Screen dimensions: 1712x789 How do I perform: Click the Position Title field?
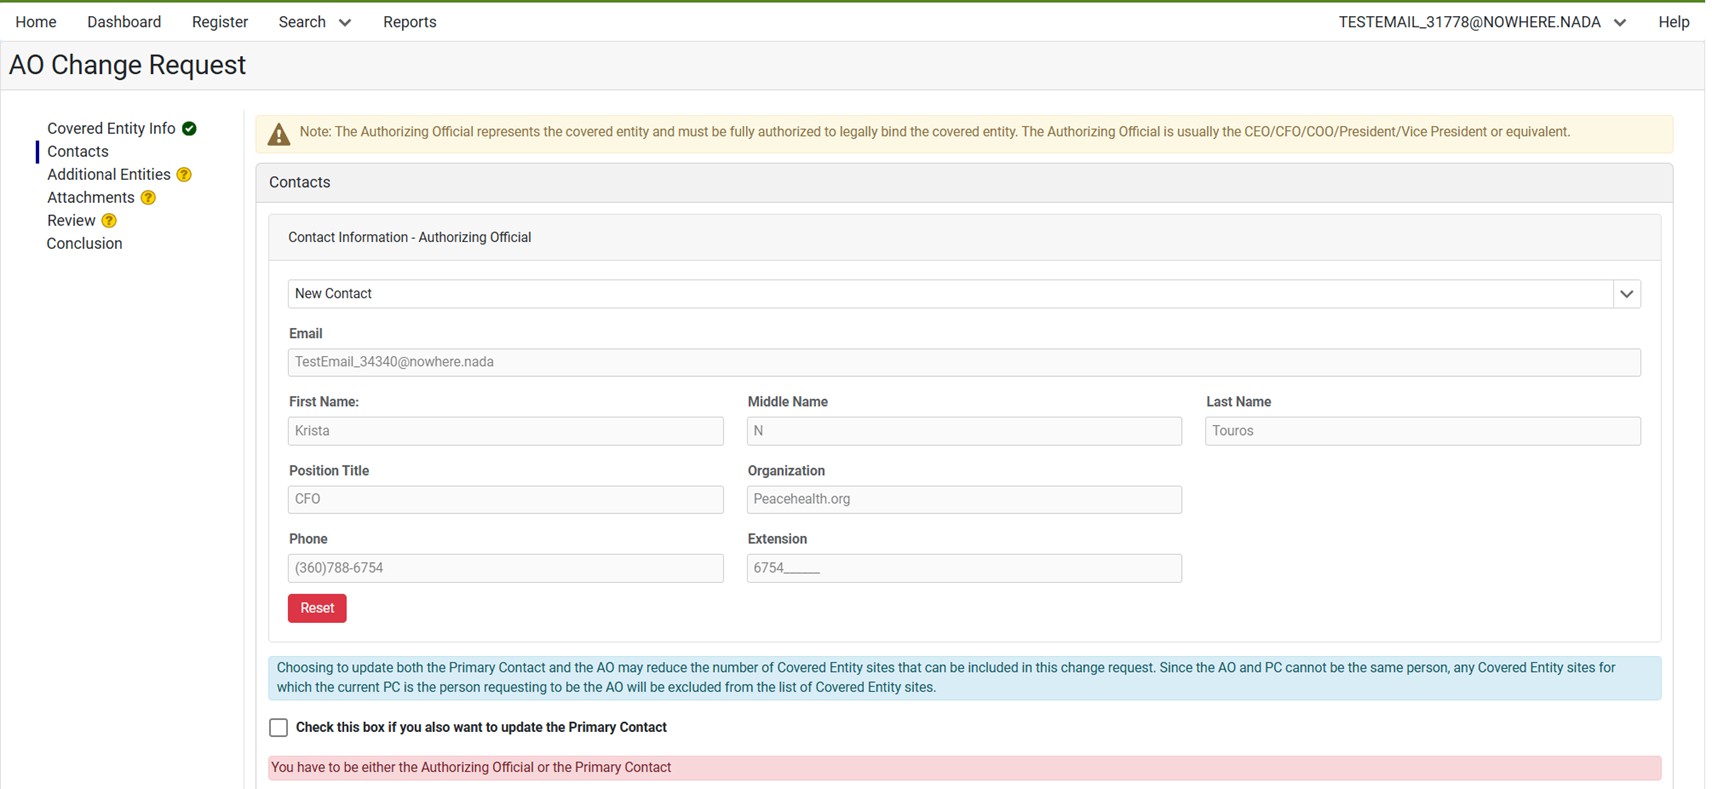(x=505, y=499)
